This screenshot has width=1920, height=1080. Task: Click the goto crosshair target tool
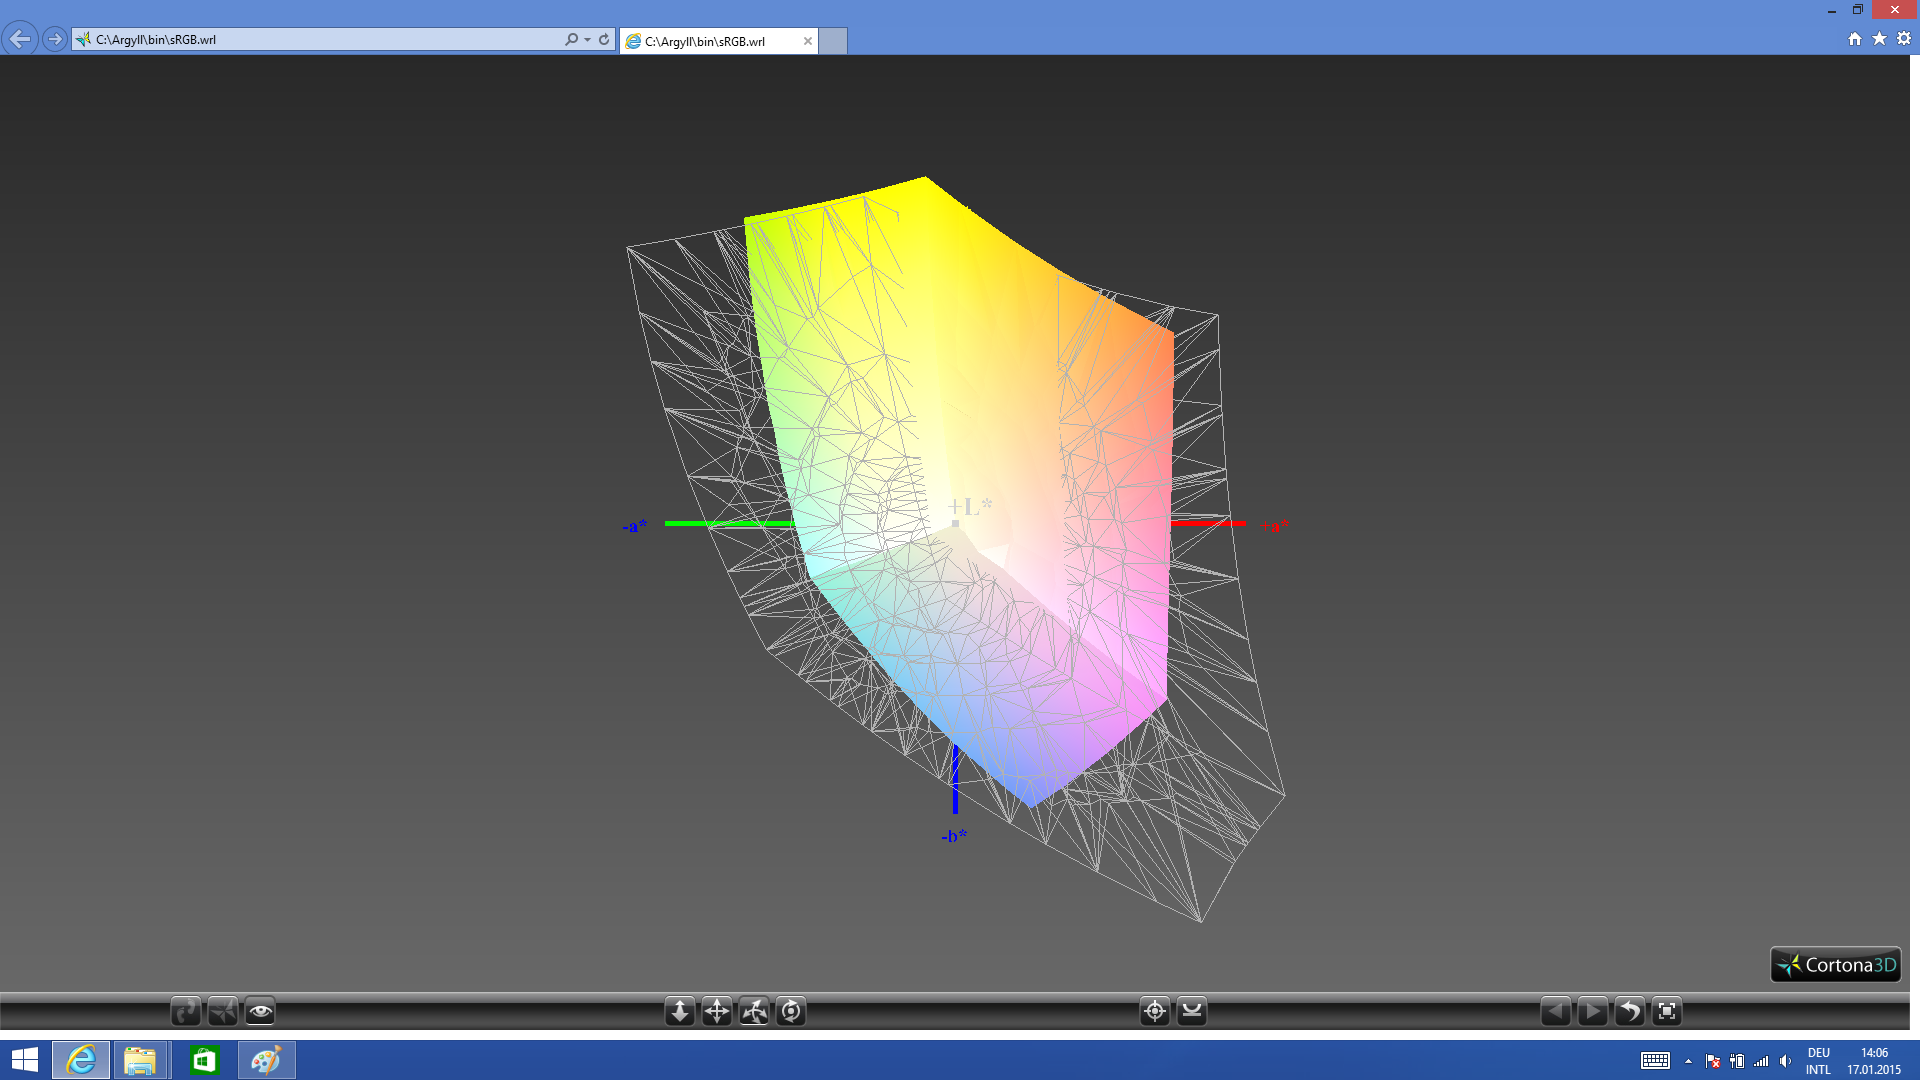pos(1155,1011)
